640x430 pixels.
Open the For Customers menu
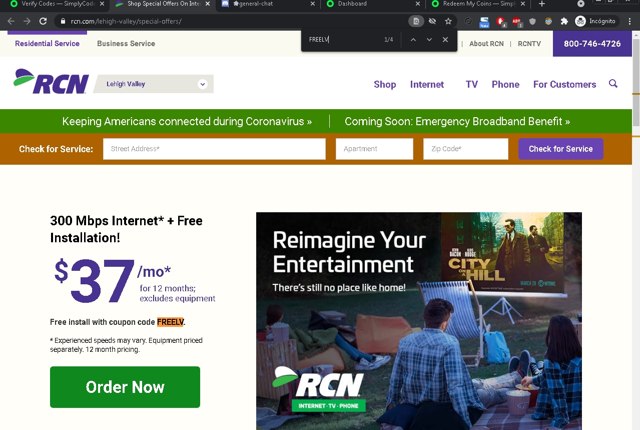coord(564,84)
